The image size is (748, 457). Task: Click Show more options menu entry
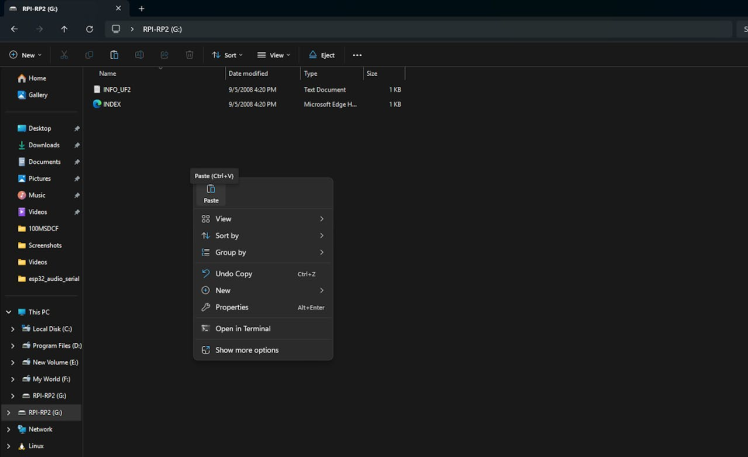tap(247, 350)
